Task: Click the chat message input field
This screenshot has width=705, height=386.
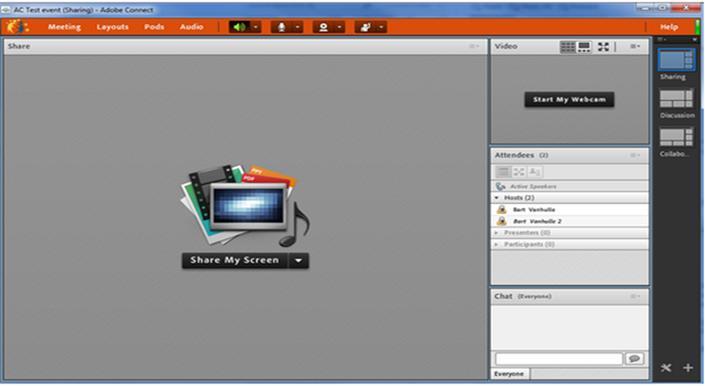Action: click(x=559, y=359)
